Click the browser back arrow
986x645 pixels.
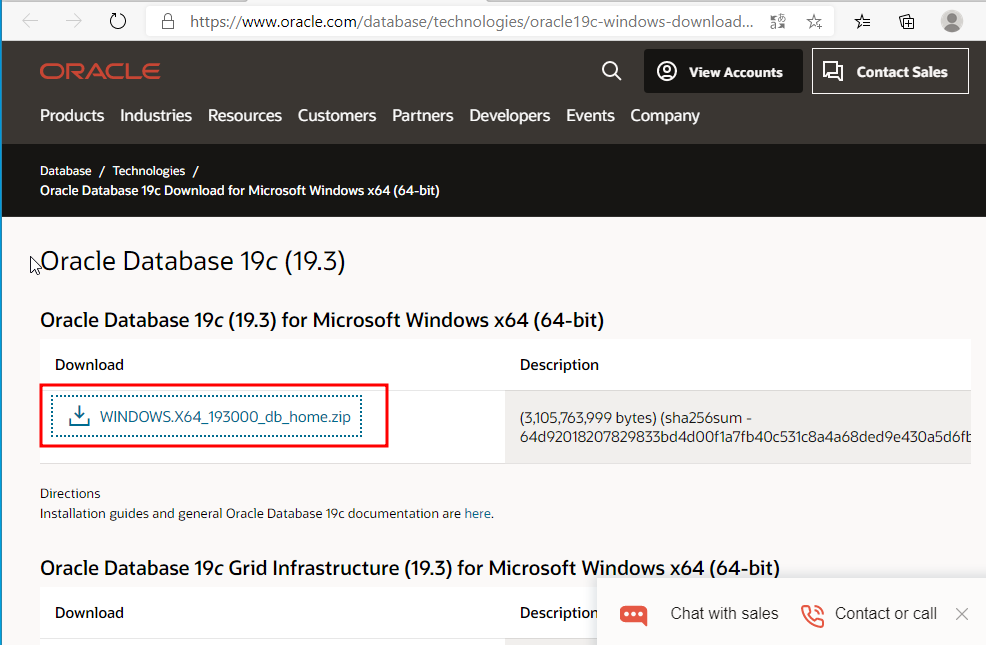30,21
